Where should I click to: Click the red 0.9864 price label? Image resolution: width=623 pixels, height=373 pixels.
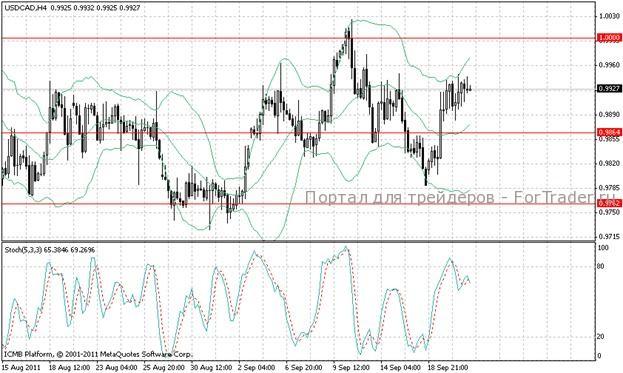(609, 132)
